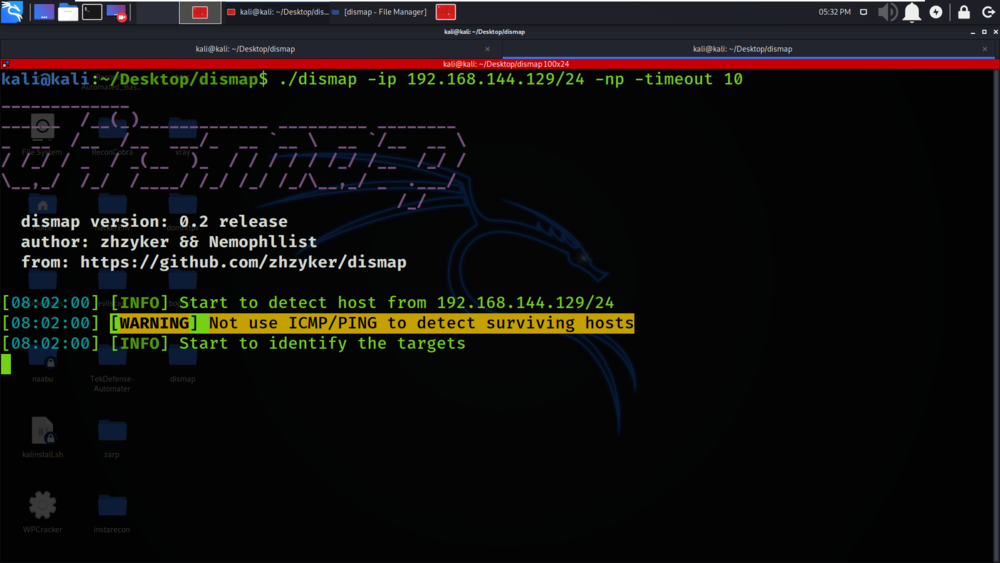Click the red pane title showing dismap 100x24
The width and height of the screenshot is (1000, 563).
pos(506,64)
